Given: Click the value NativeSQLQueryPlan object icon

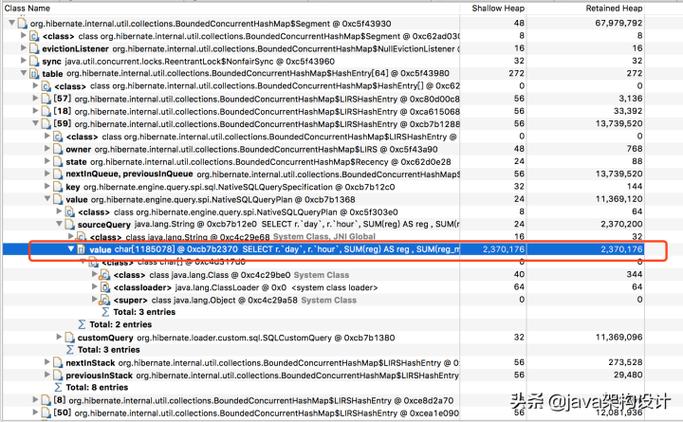Looking at the screenshot, I should coord(57,199).
